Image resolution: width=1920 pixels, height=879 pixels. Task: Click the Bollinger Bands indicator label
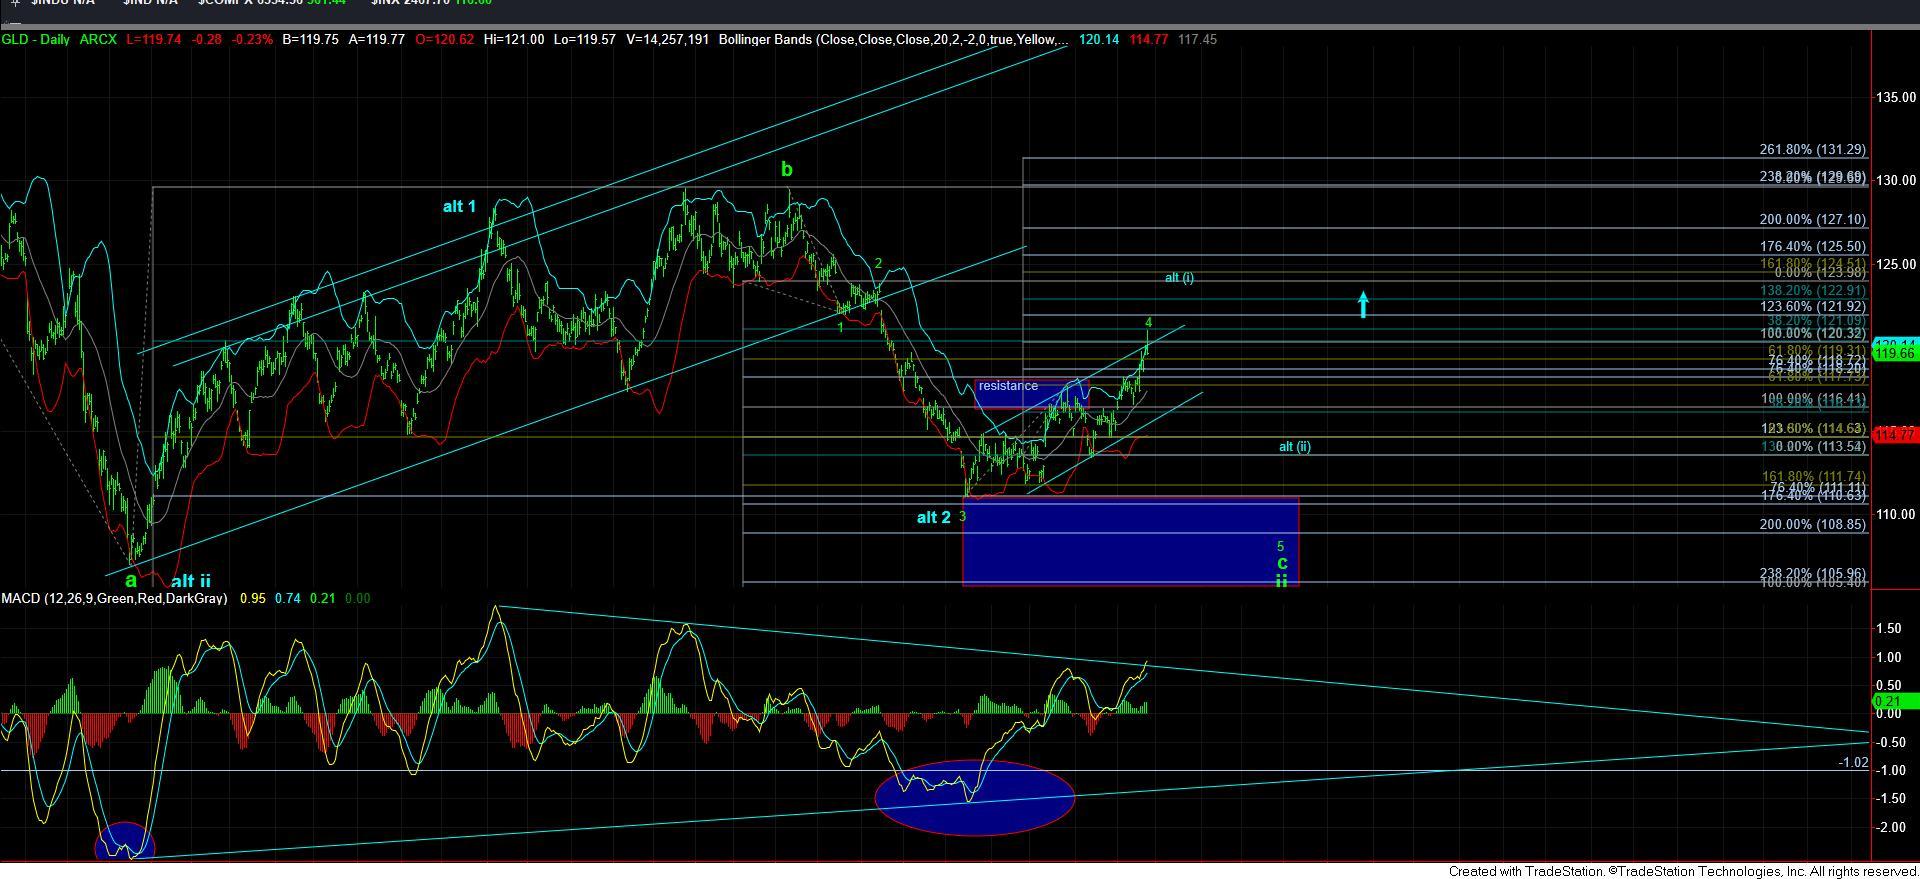[x=895, y=40]
